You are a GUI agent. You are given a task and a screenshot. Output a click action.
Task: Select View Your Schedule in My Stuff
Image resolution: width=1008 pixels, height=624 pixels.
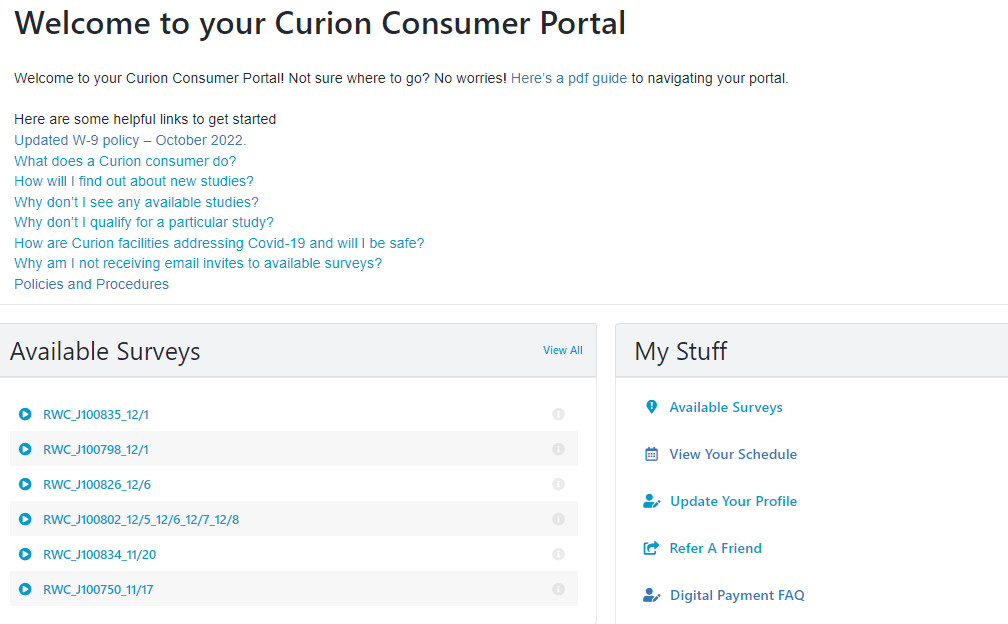733,454
